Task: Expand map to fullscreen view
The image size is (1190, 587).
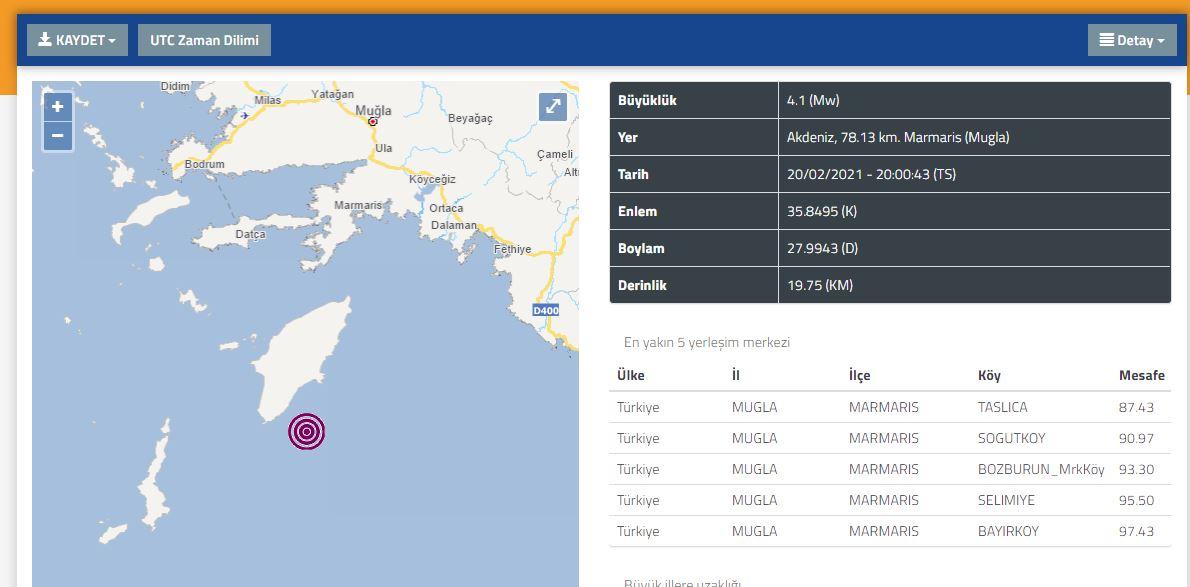Action: point(553,107)
